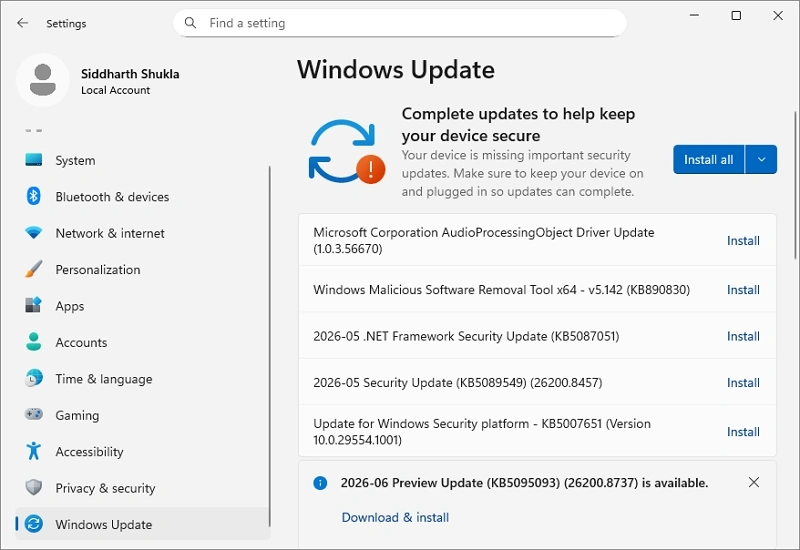Click the sidebar navigation scrollbar
Image resolution: width=800 pixels, height=550 pixels.
pos(269,346)
